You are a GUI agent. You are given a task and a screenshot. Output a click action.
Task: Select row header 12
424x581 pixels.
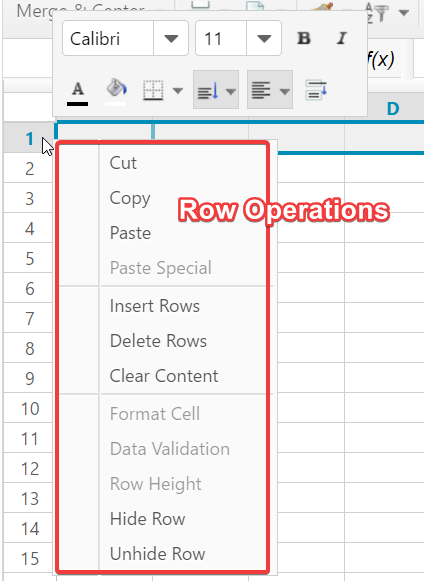point(29,468)
